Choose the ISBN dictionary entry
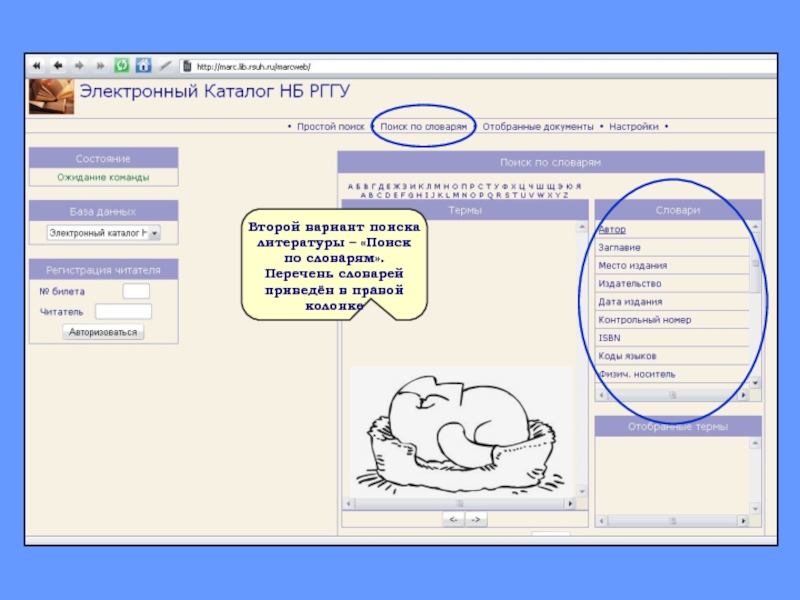The width and height of the screenshot is (800, 600). click(609, 338)
